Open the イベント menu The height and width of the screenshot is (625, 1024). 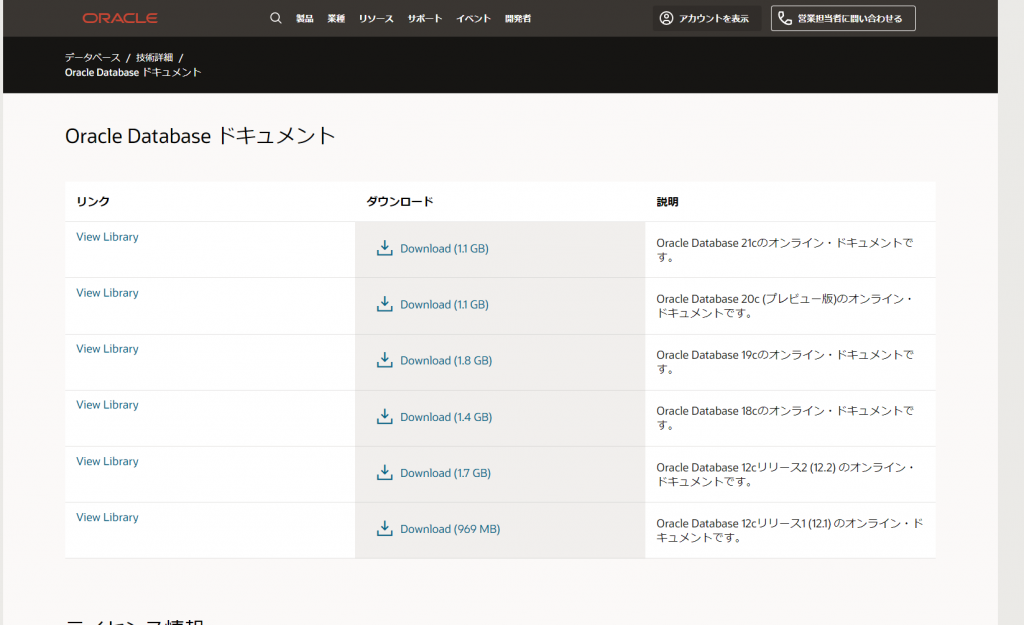coord(473,19)
